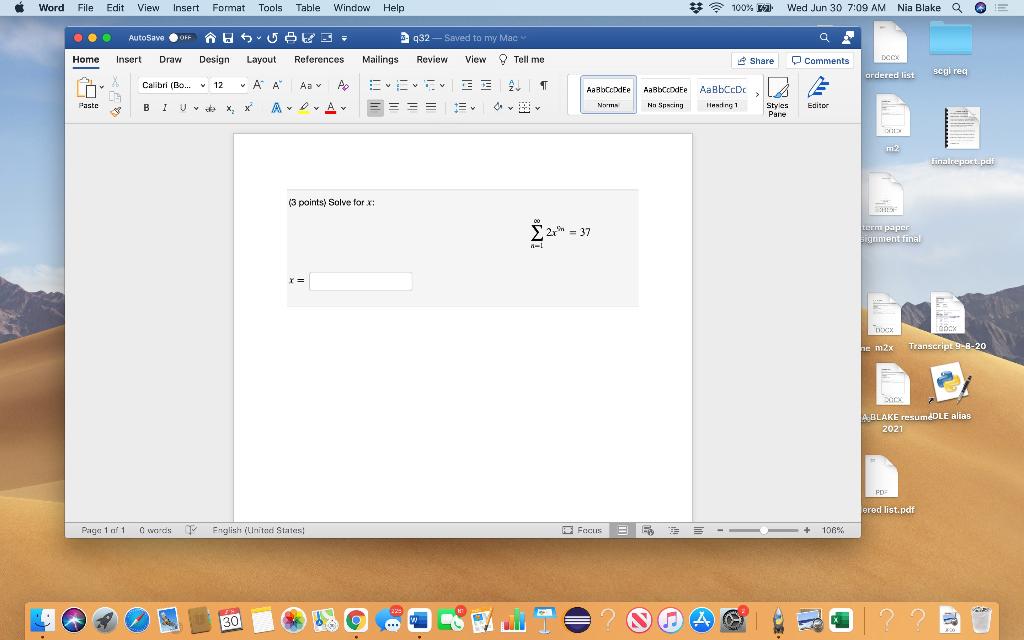Apply superscript formatting

click(247, 107)
